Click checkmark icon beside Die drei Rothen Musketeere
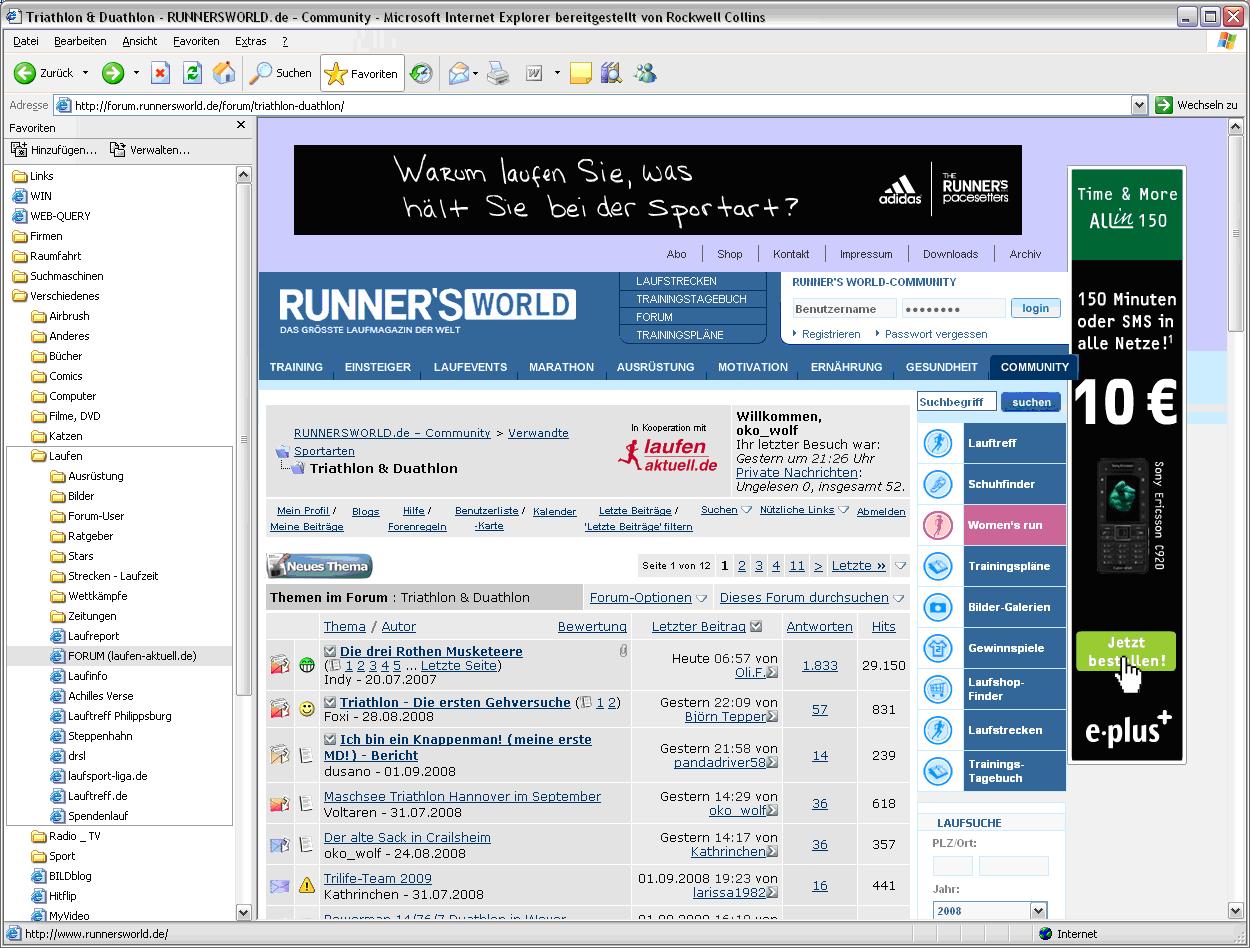Image resolution: width=1250 pixels, height=948 pixels. coord(330,651)
